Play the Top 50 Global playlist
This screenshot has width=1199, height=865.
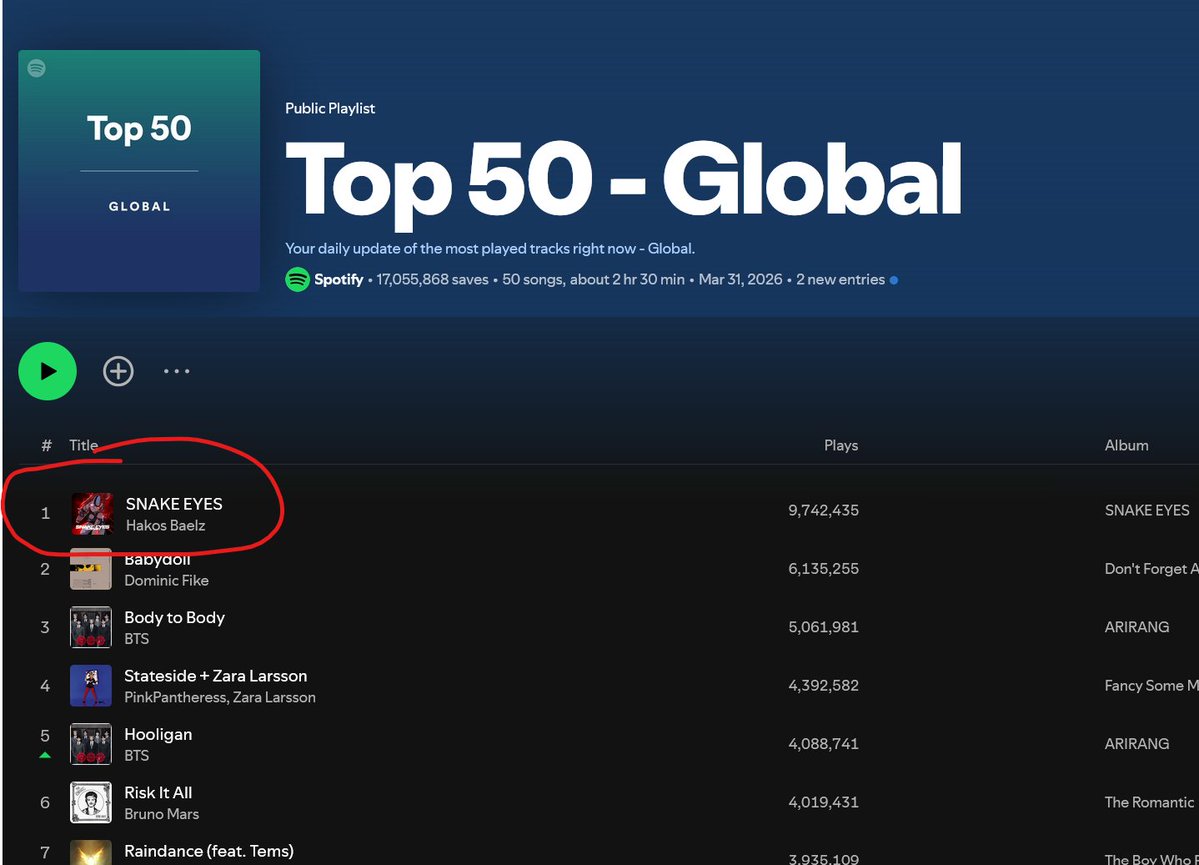[x=47, y=371]
